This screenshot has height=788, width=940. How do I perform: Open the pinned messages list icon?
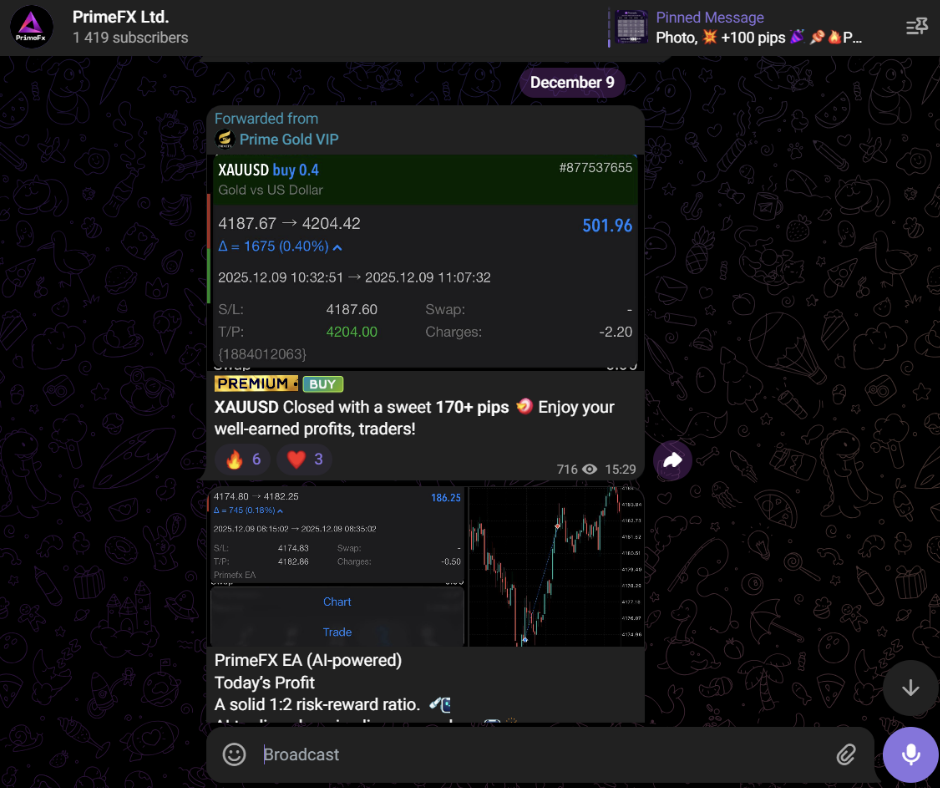pyautogui.click(x=916, y=26)
